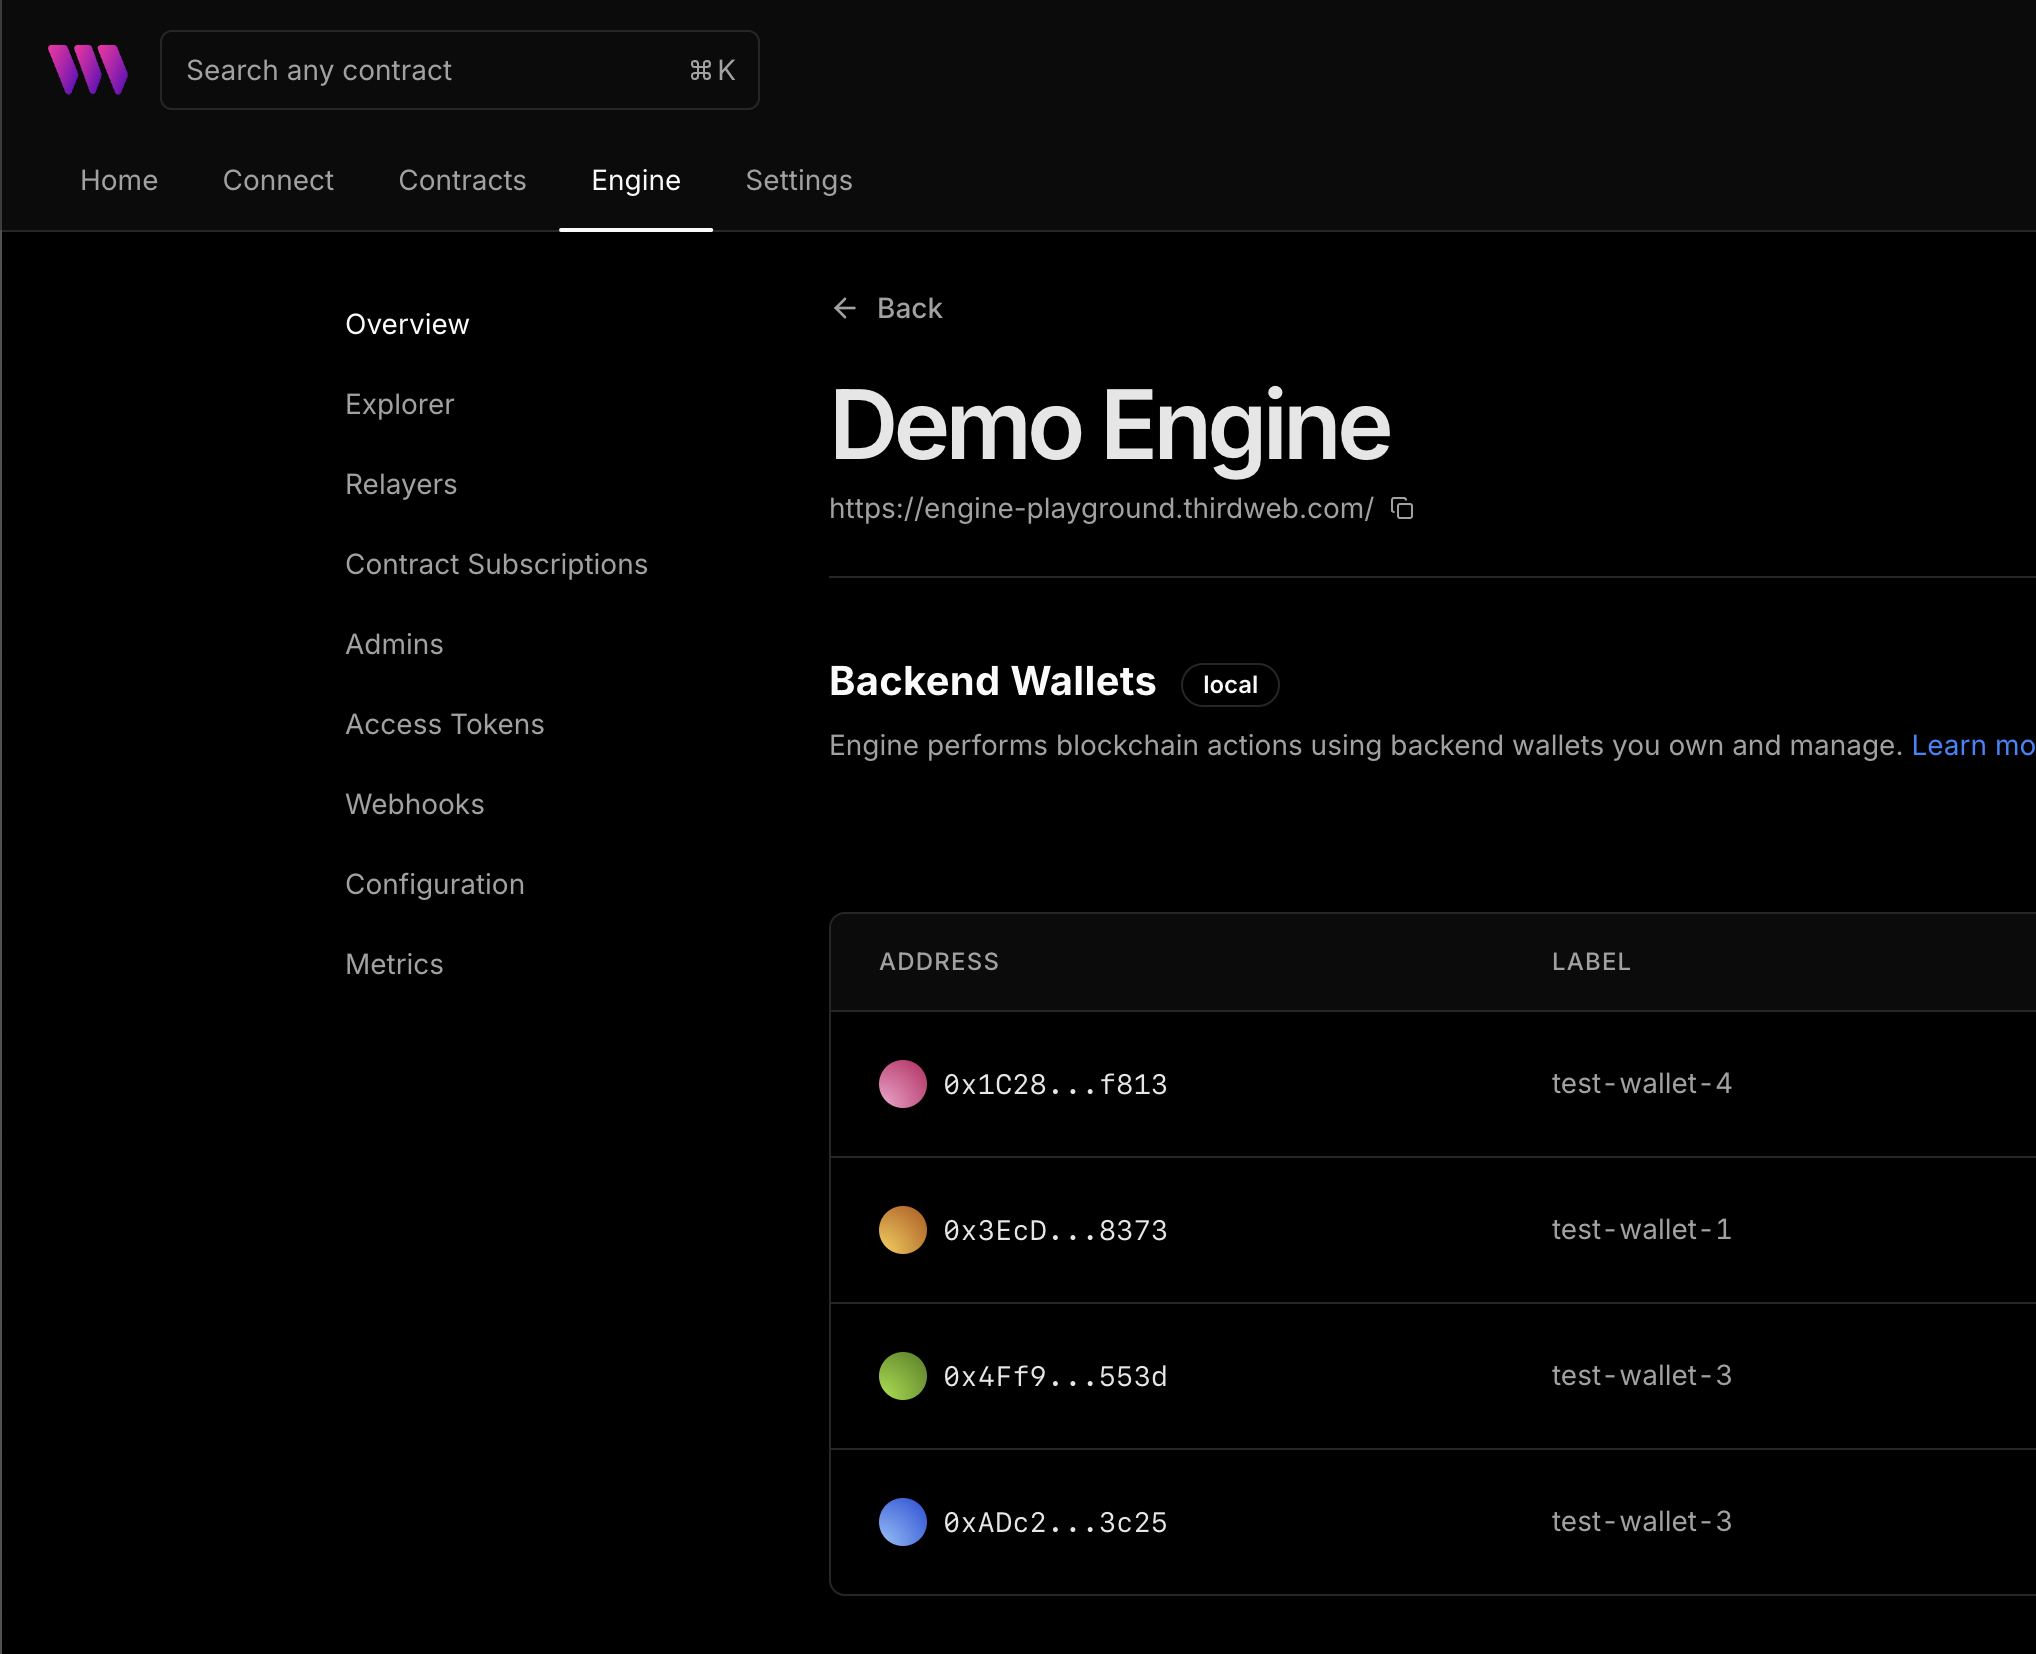Select Relayers in the sidebar
The width and height of the screenshot is (2036, 1654).
(400, 484)
